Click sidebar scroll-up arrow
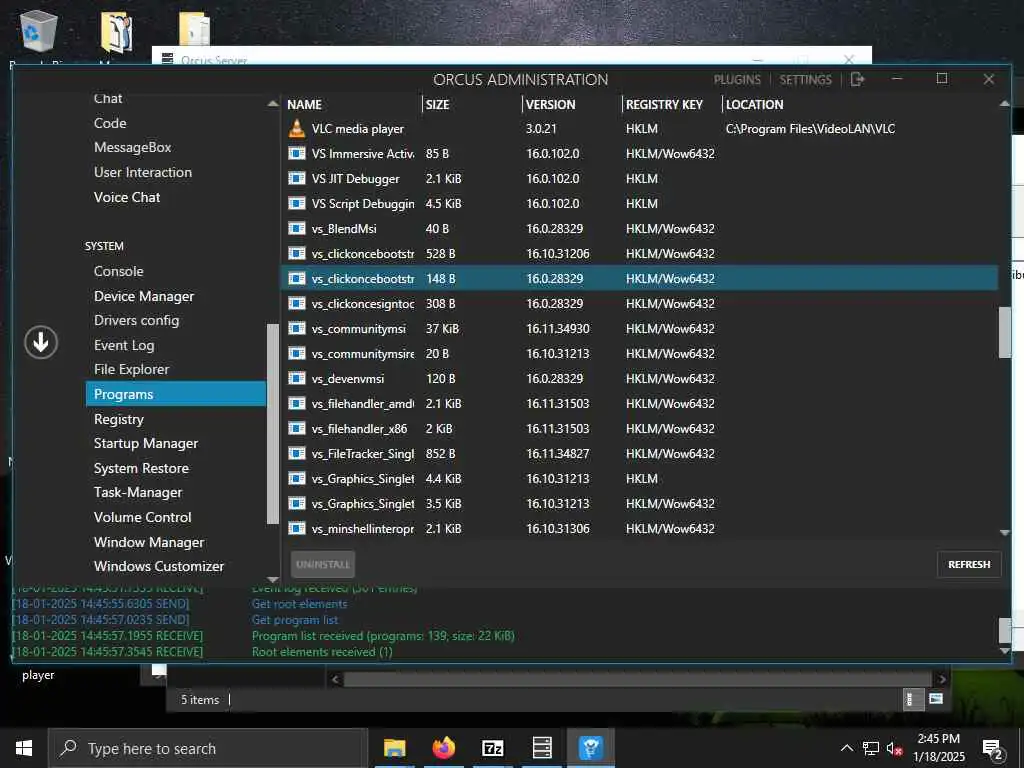1024x768 pixels. click(273, 104)
